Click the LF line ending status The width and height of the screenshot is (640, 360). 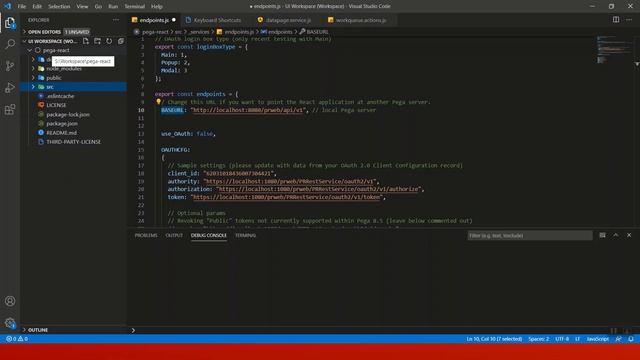[x=578, y=339]
